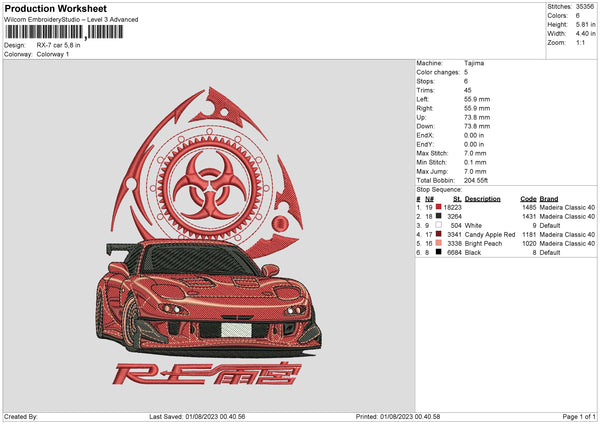Click thread code 1181
Screen dimensions: 600x424
(529, 235)
